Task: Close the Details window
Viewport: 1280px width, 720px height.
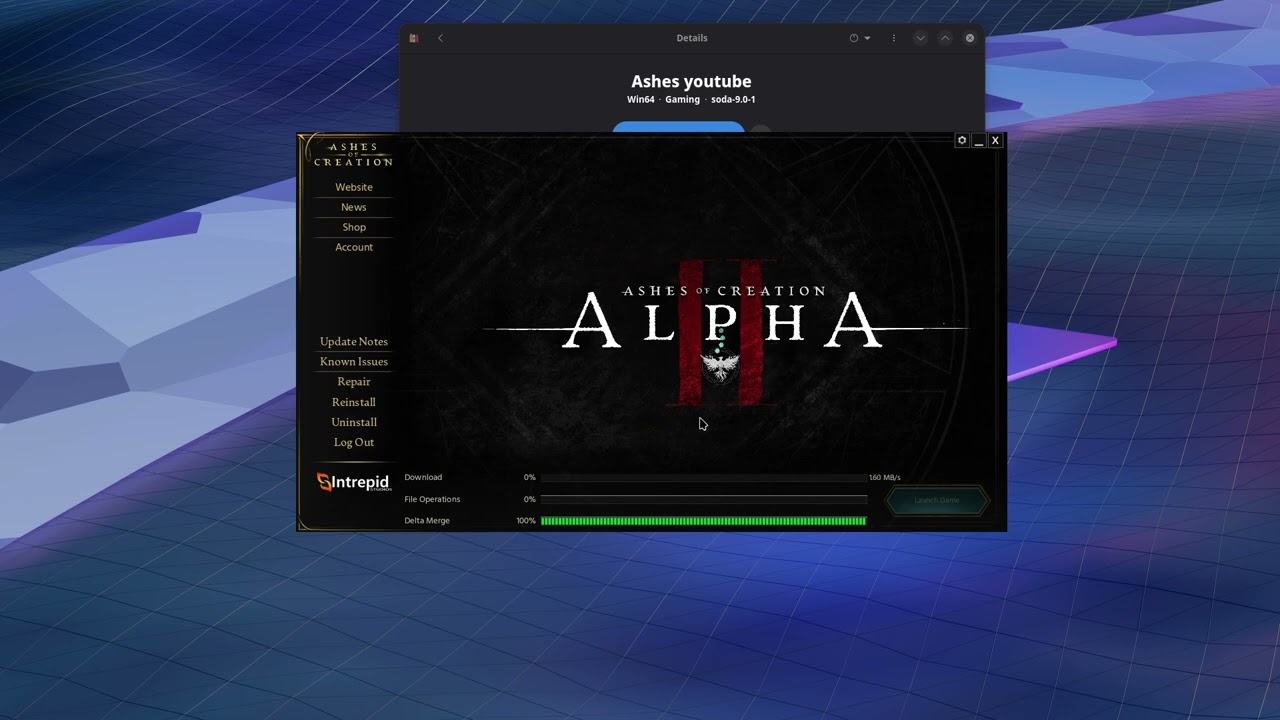Action: coord(970,38)
